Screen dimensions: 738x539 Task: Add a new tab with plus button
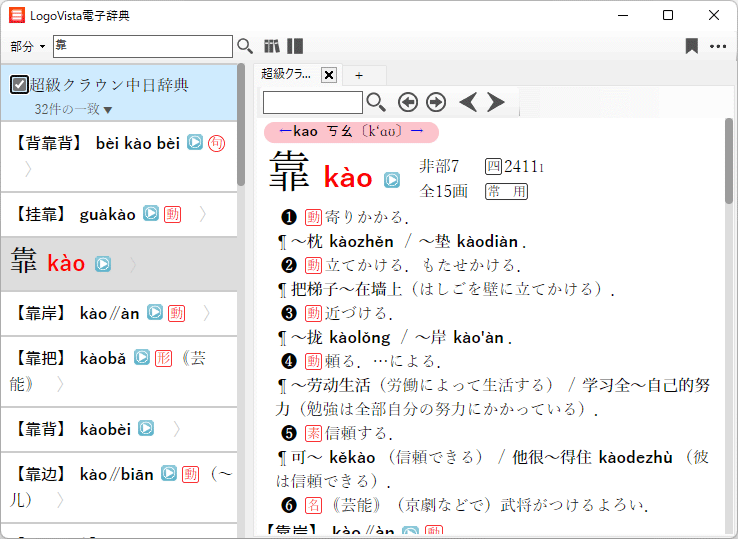359,75
